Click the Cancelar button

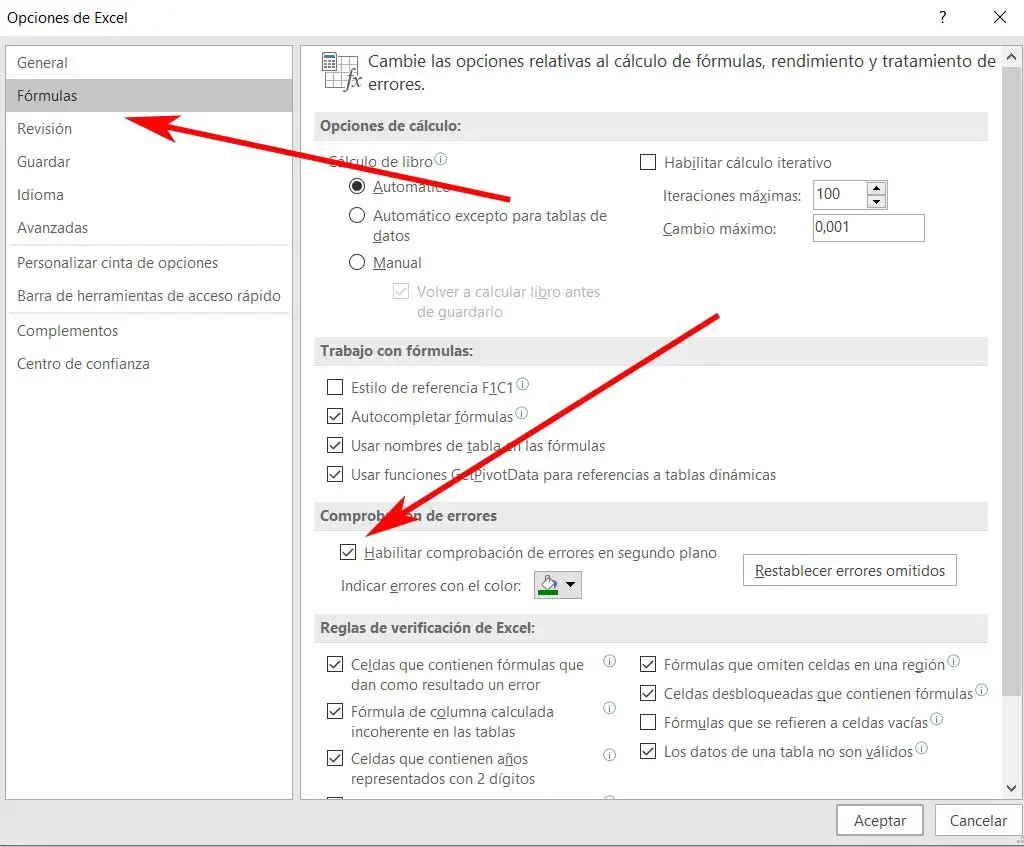tap(978, 820)
